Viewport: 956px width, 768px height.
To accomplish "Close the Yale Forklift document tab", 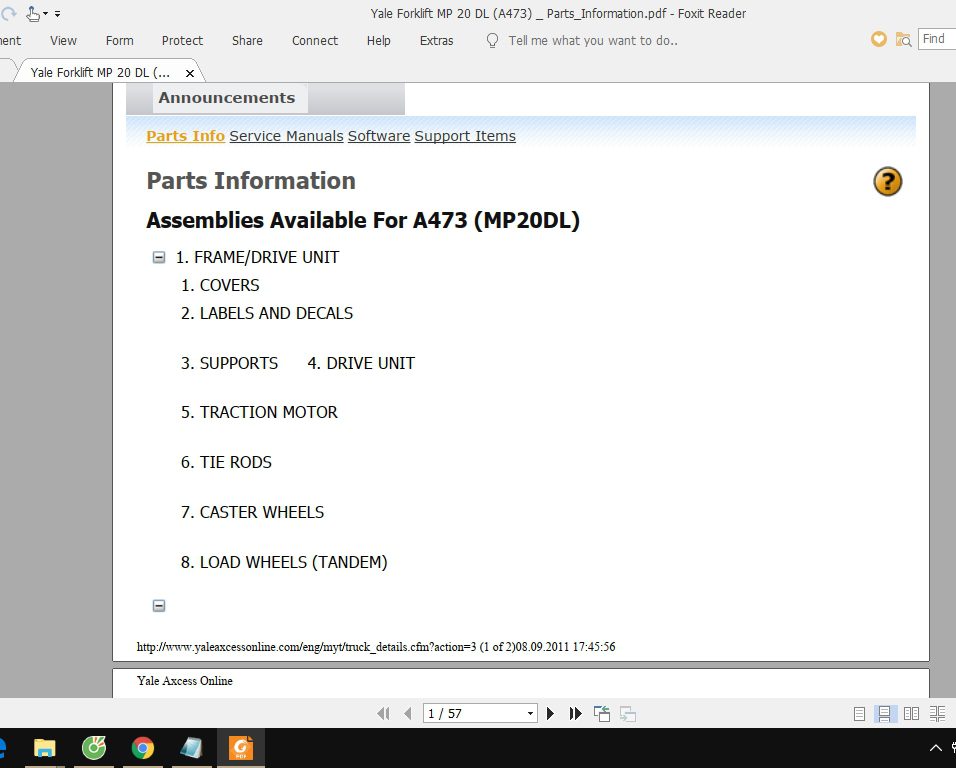I will (190, 73).
